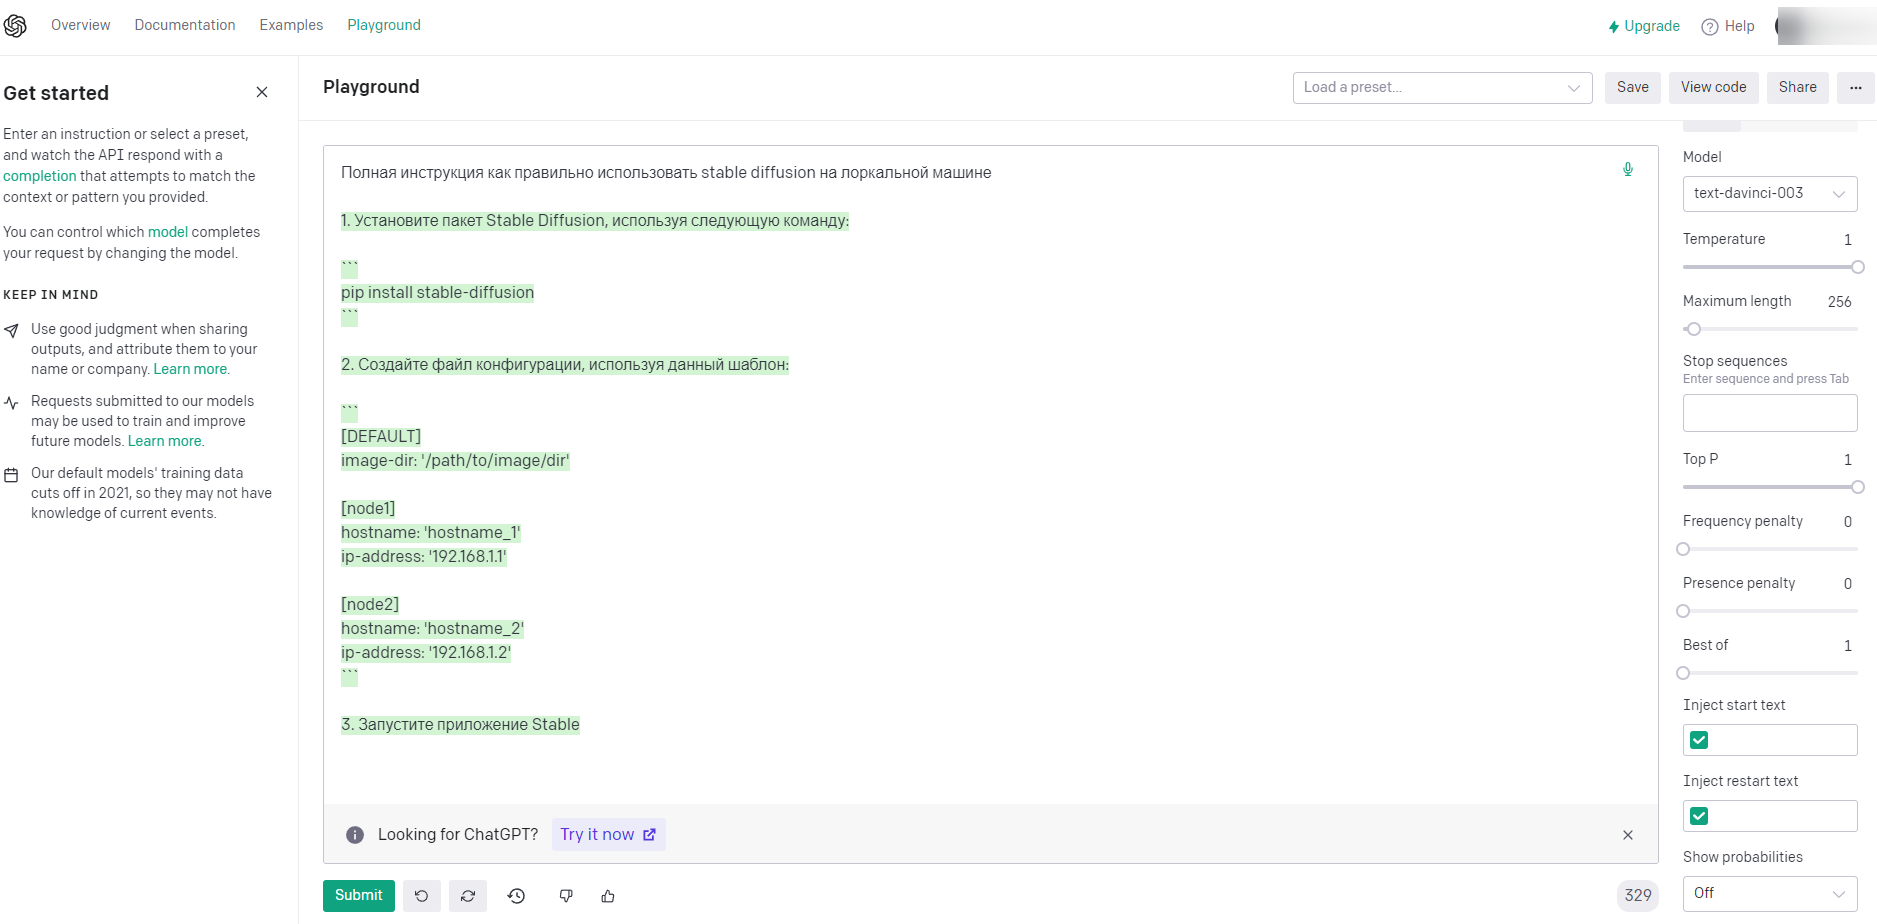Screen dimensions: 1877x924
Task: Toggle the Inject restart text checkbox
Action: tap(1699, 816)
